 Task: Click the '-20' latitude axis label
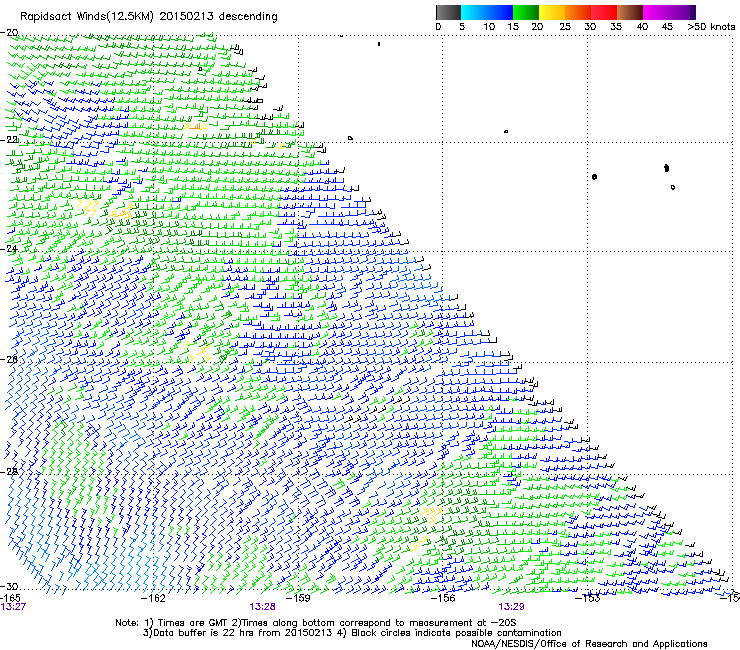point(9,33)
